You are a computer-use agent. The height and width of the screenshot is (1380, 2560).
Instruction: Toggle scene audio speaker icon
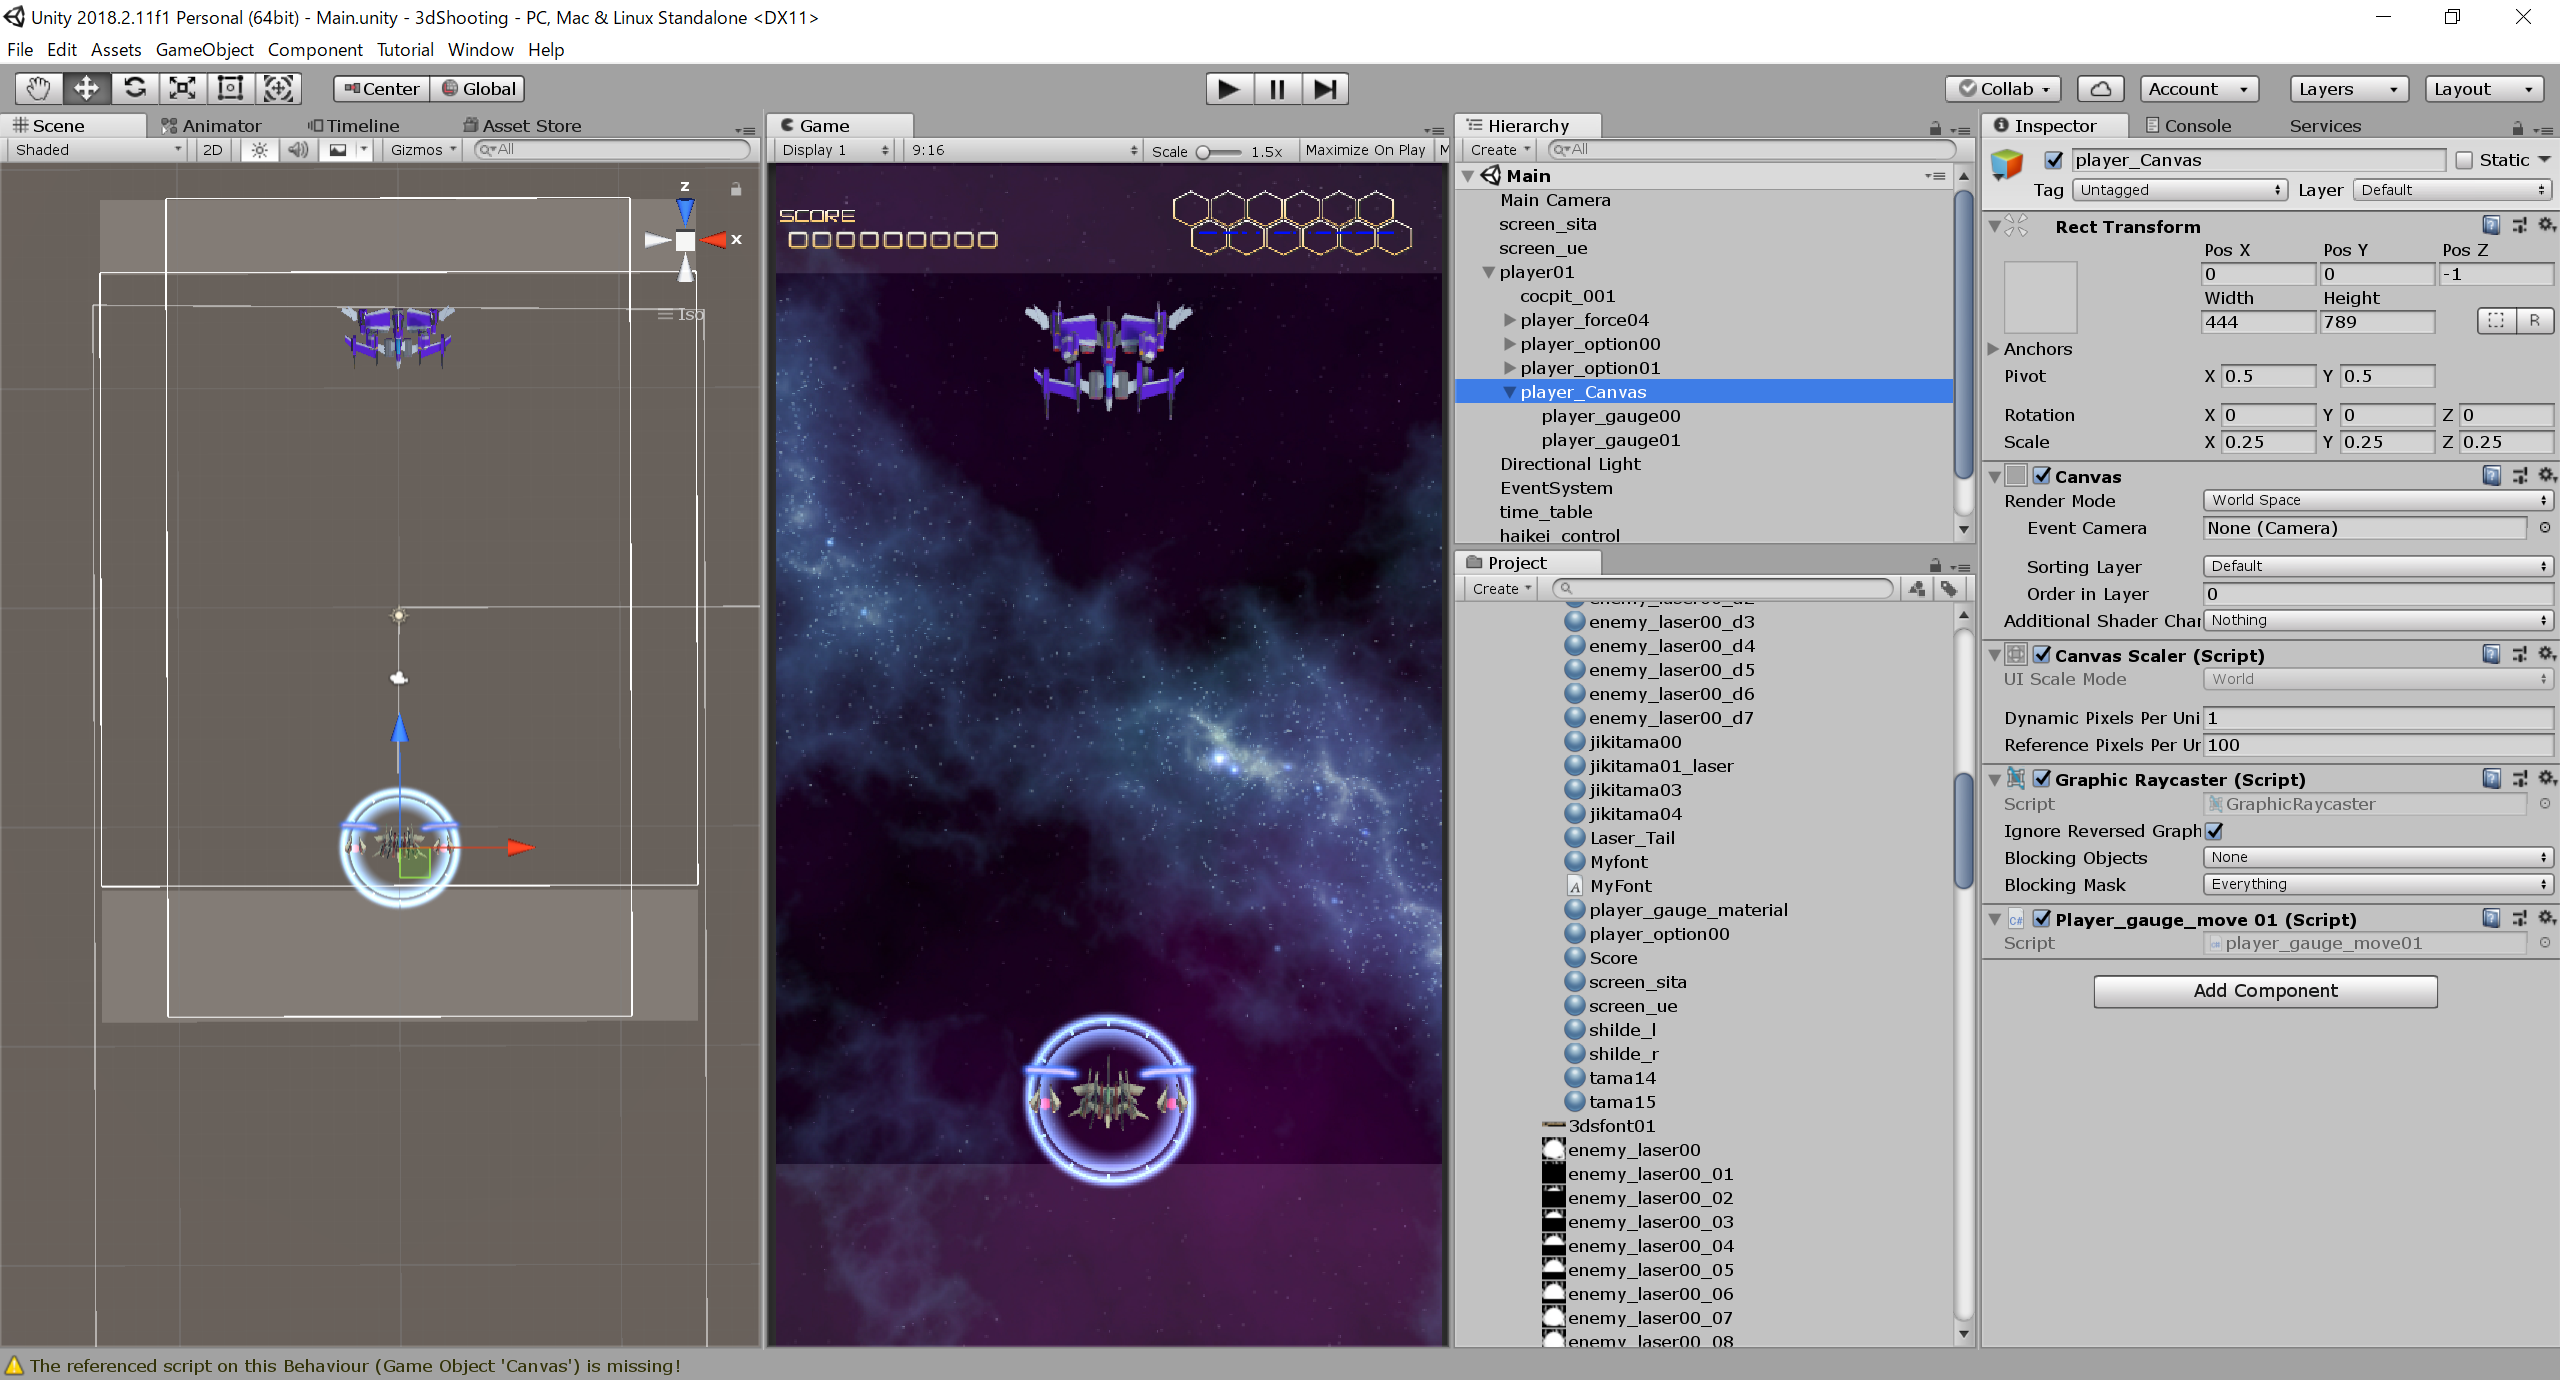pyautogui.click(x=297, y=150)
